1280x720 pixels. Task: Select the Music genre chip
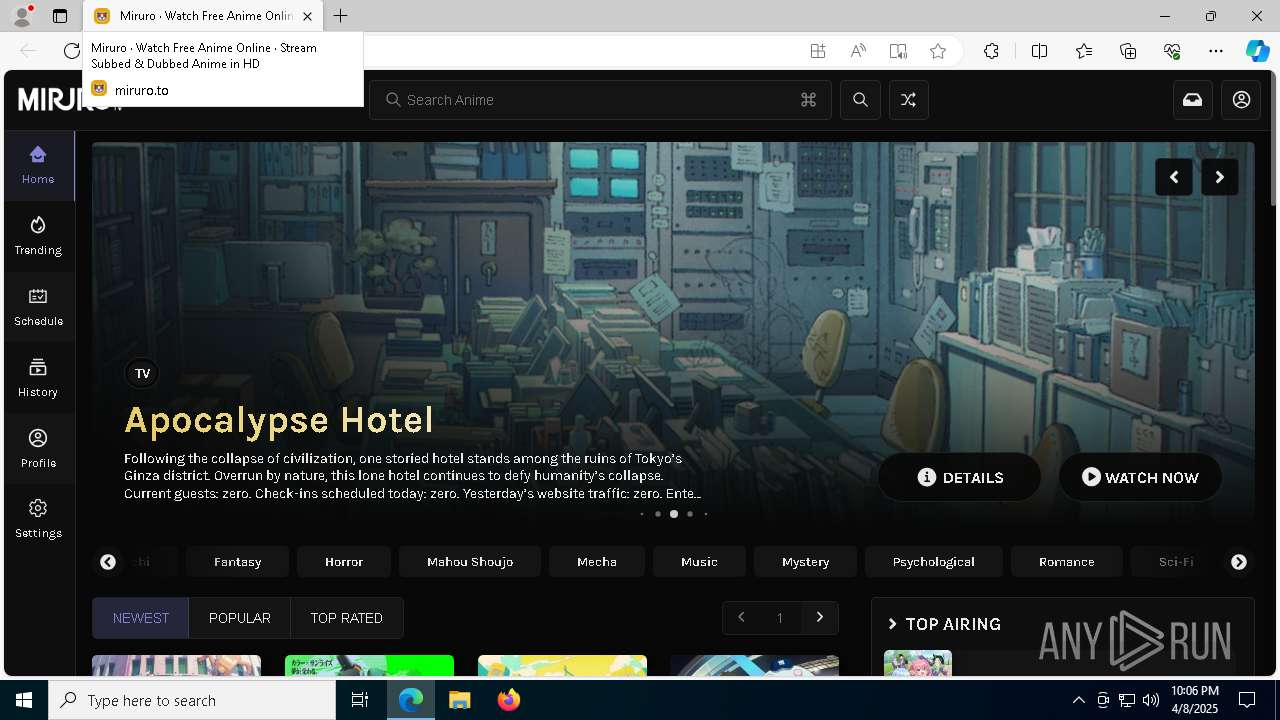(699, 562)
